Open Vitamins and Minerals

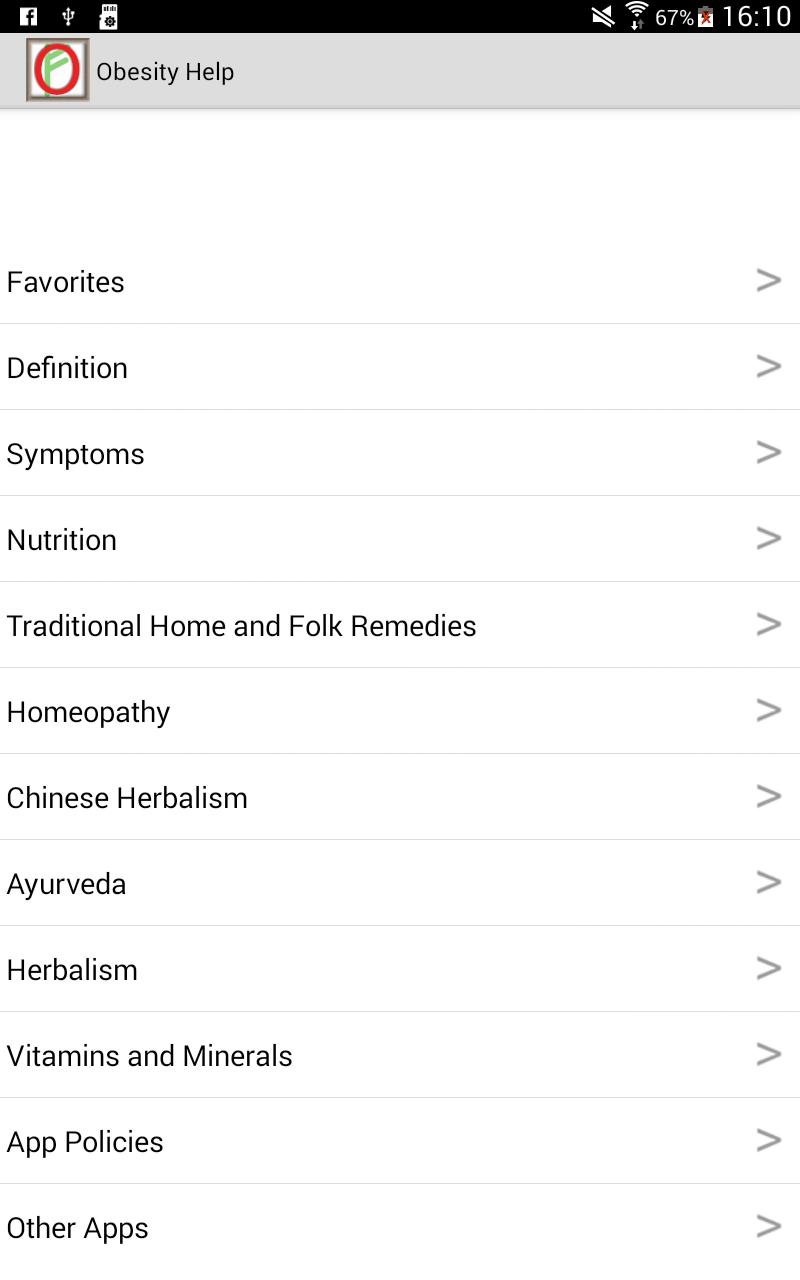coord(149,1056)
